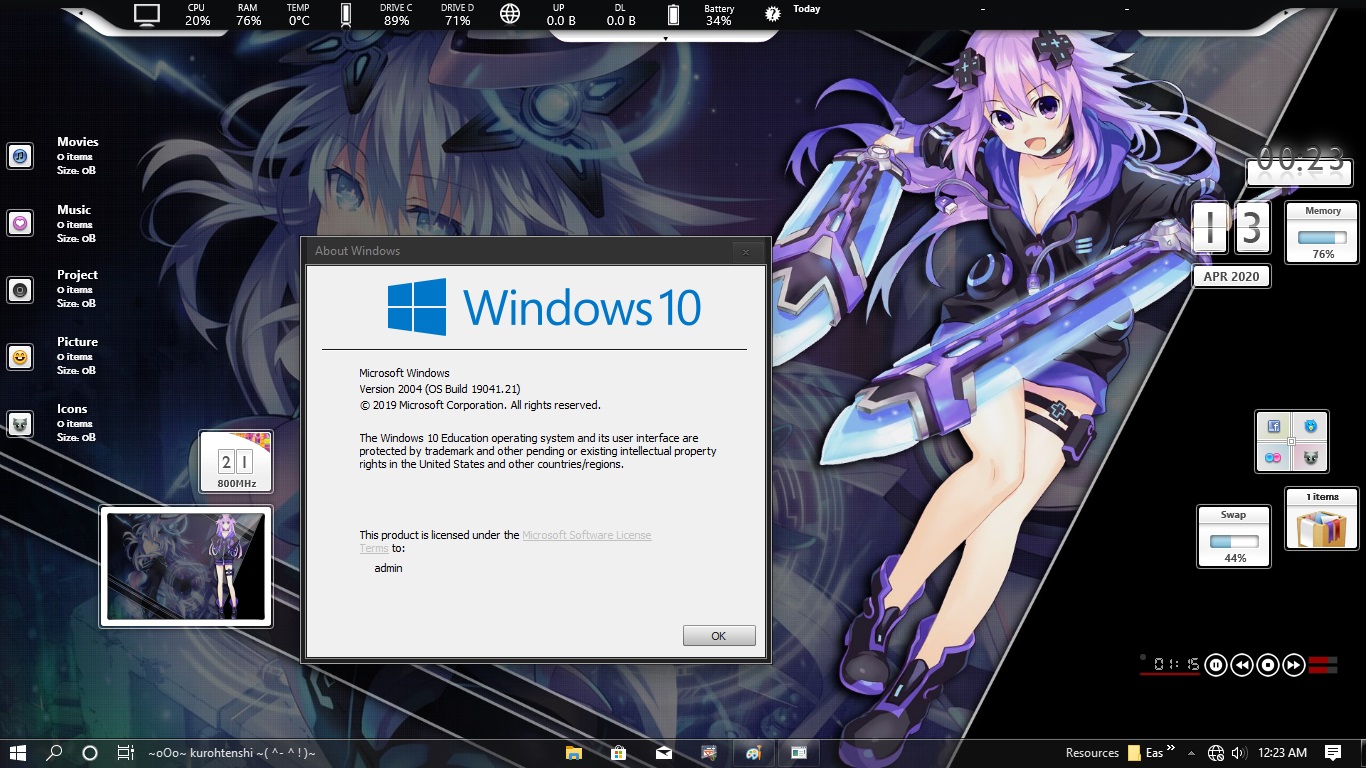This screenshot has height=768, width=1366.
Task: Click the 01:15 player time display
Action: pyautogui.click(x=1176, y=664)
